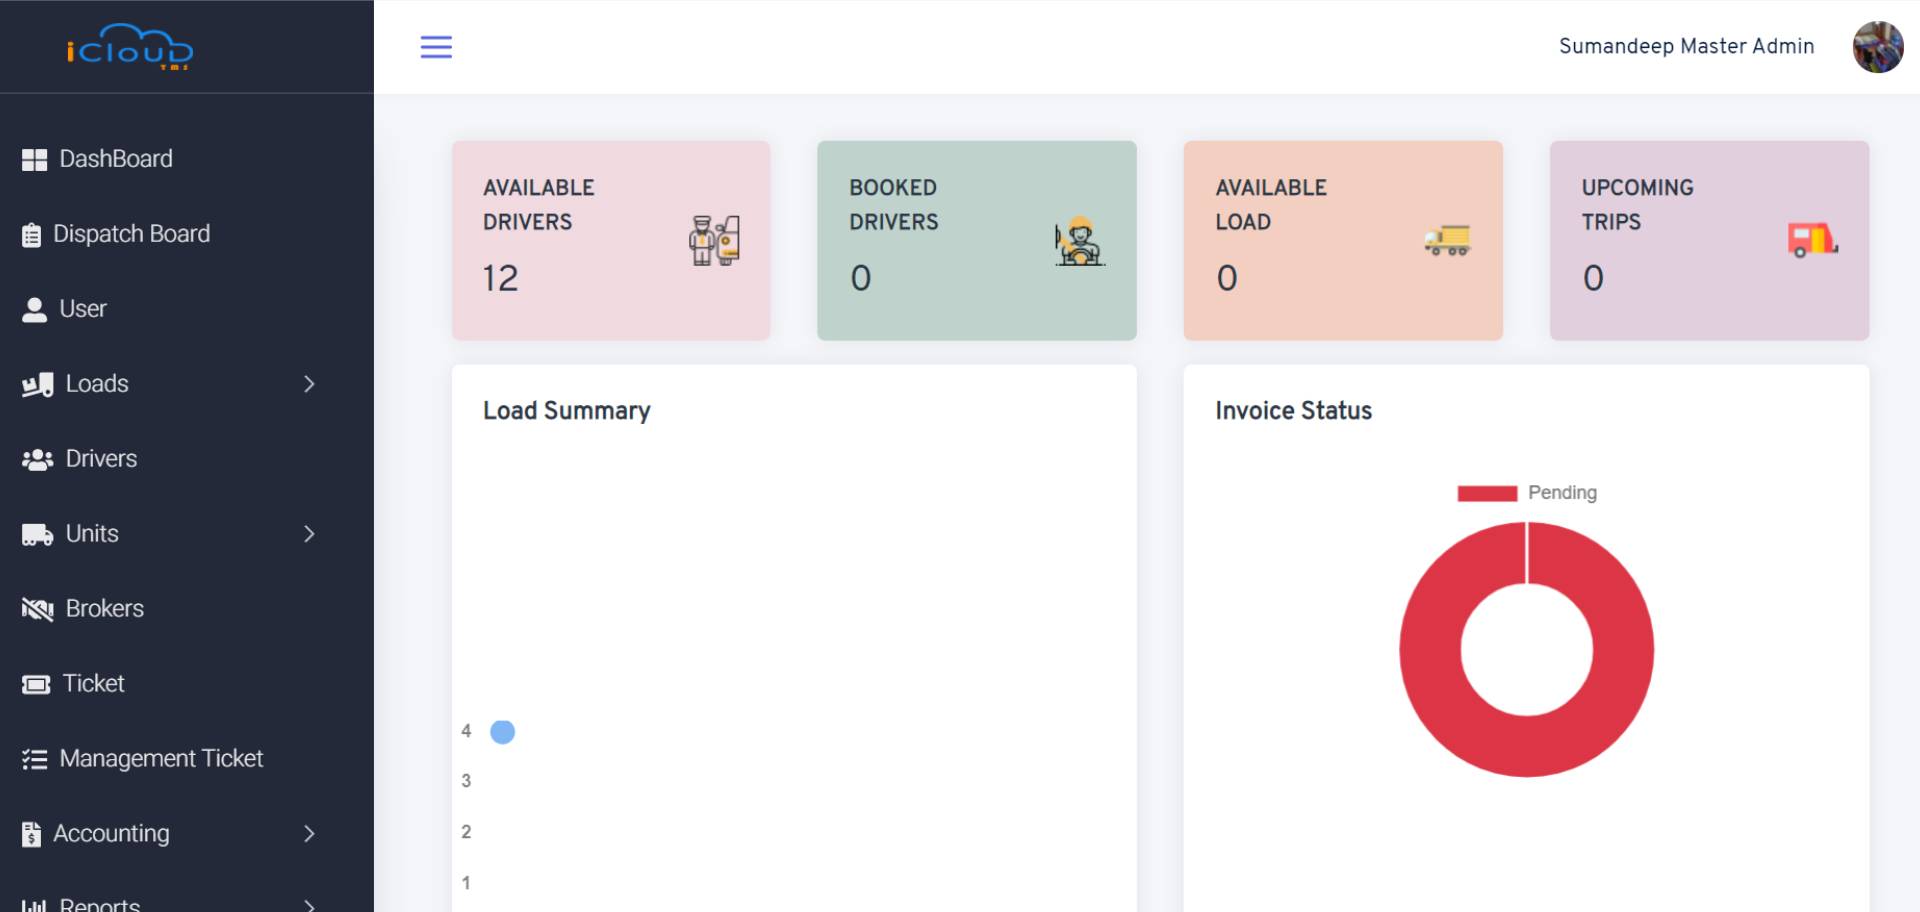Open the Units menu item

click(92, 534)
